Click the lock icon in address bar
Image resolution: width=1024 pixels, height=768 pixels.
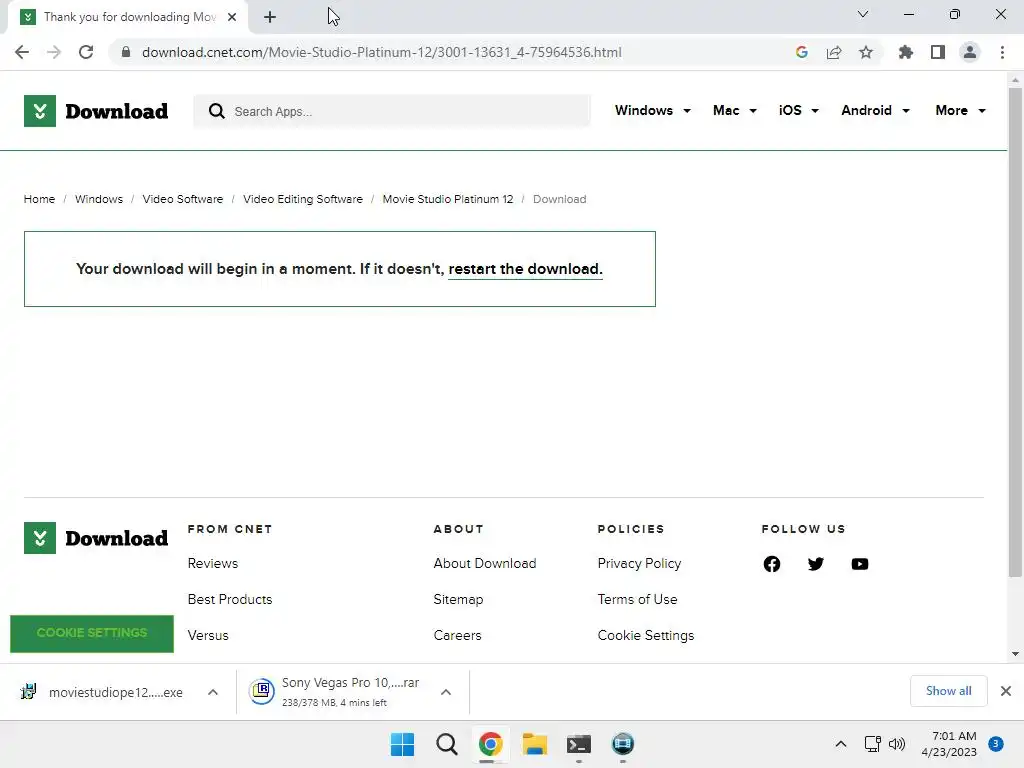click(126, 52)
